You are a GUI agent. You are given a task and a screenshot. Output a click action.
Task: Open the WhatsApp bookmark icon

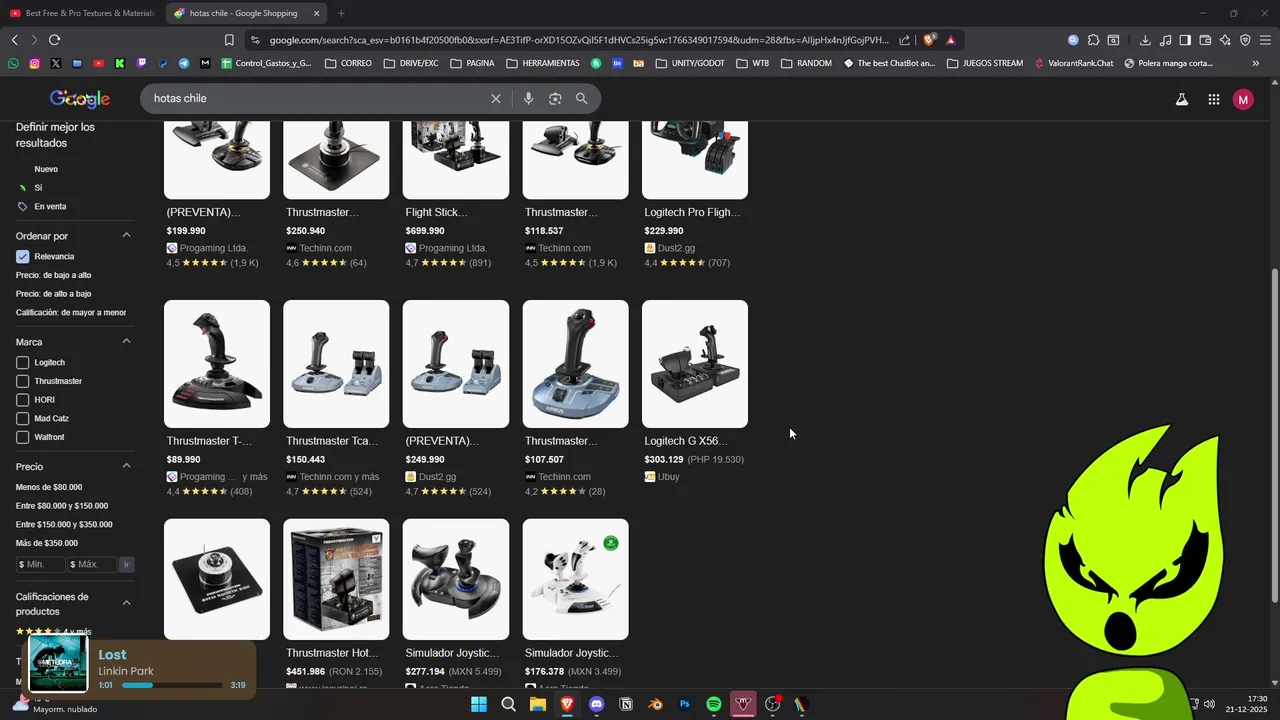point(13,63)
